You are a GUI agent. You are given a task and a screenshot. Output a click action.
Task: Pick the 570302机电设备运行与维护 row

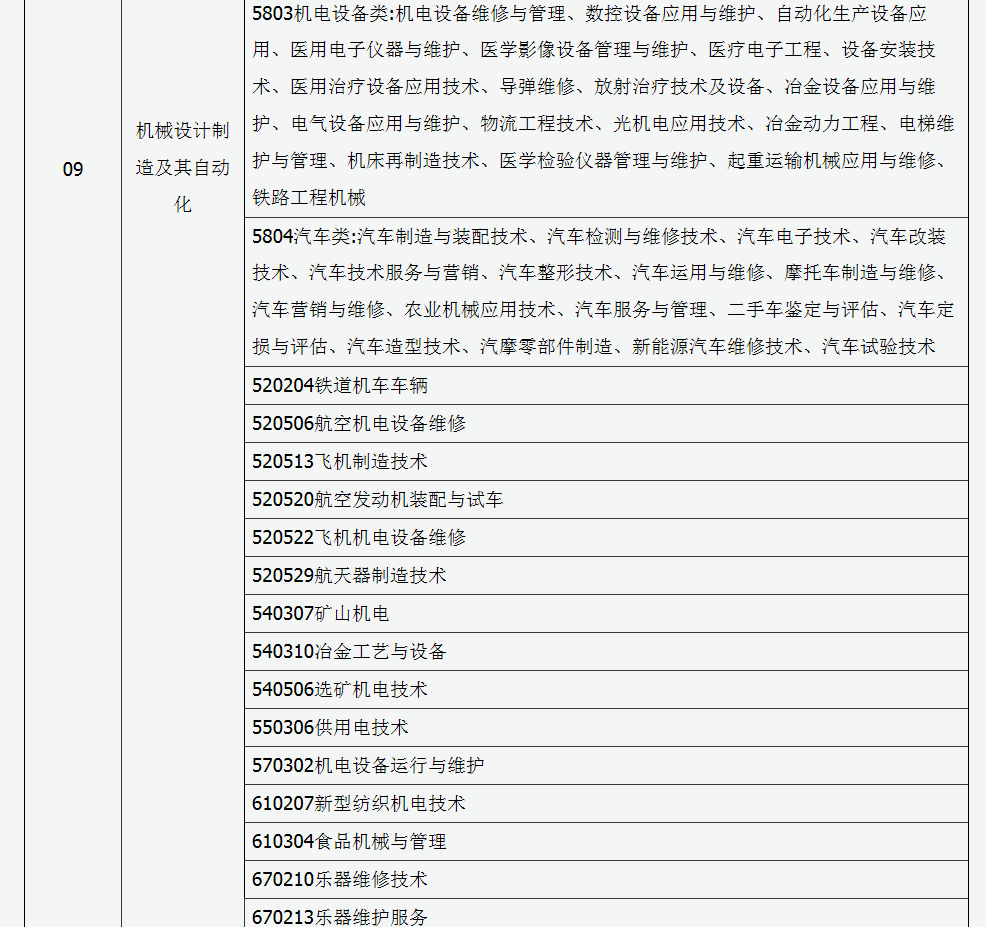click(x=368, y=766)
